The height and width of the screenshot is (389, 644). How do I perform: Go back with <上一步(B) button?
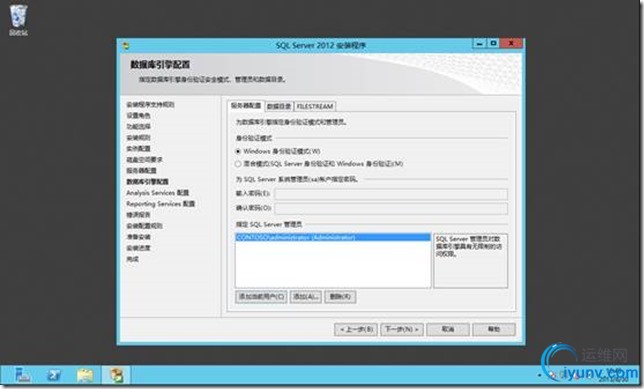tap(356, 329)
